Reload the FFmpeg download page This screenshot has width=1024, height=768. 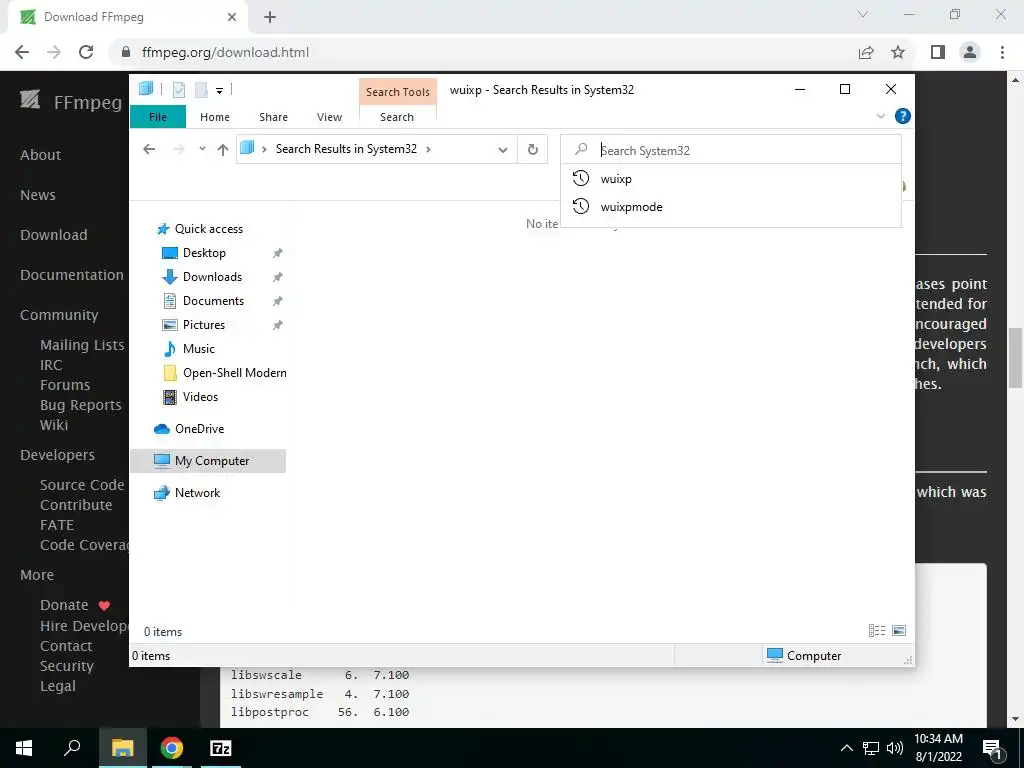pyautogui.click(x=86, y=52)
